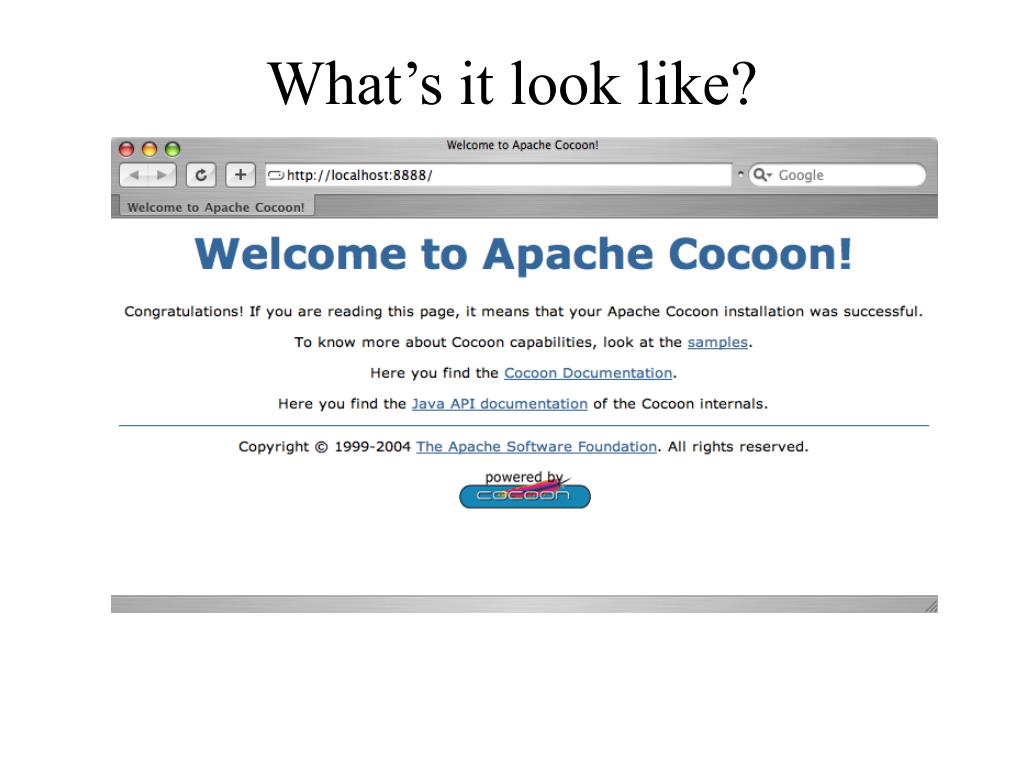Minimize the window with yellow button
The height and width of the screenshot is (768, 1024).
[x=150, y=149]
